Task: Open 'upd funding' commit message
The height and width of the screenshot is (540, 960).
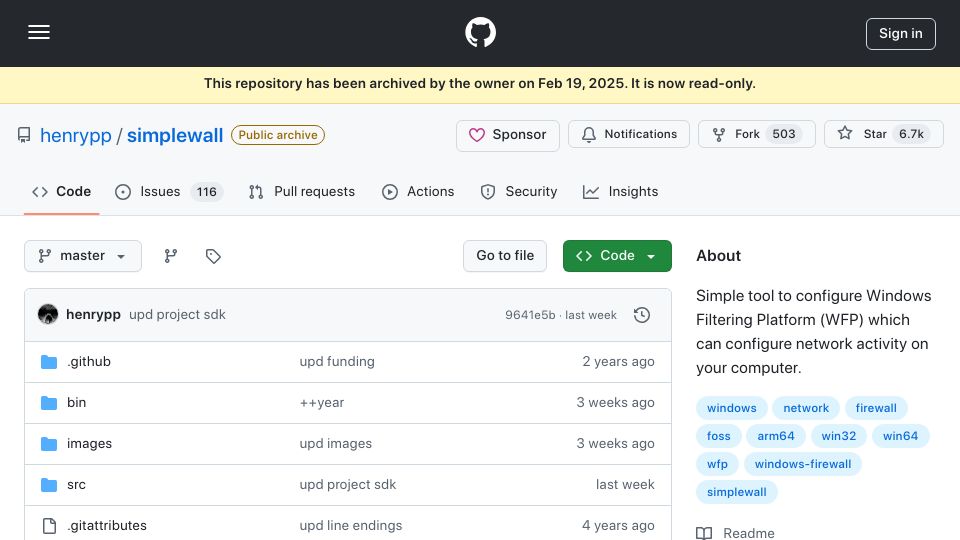Action: [x=337, y=362]
